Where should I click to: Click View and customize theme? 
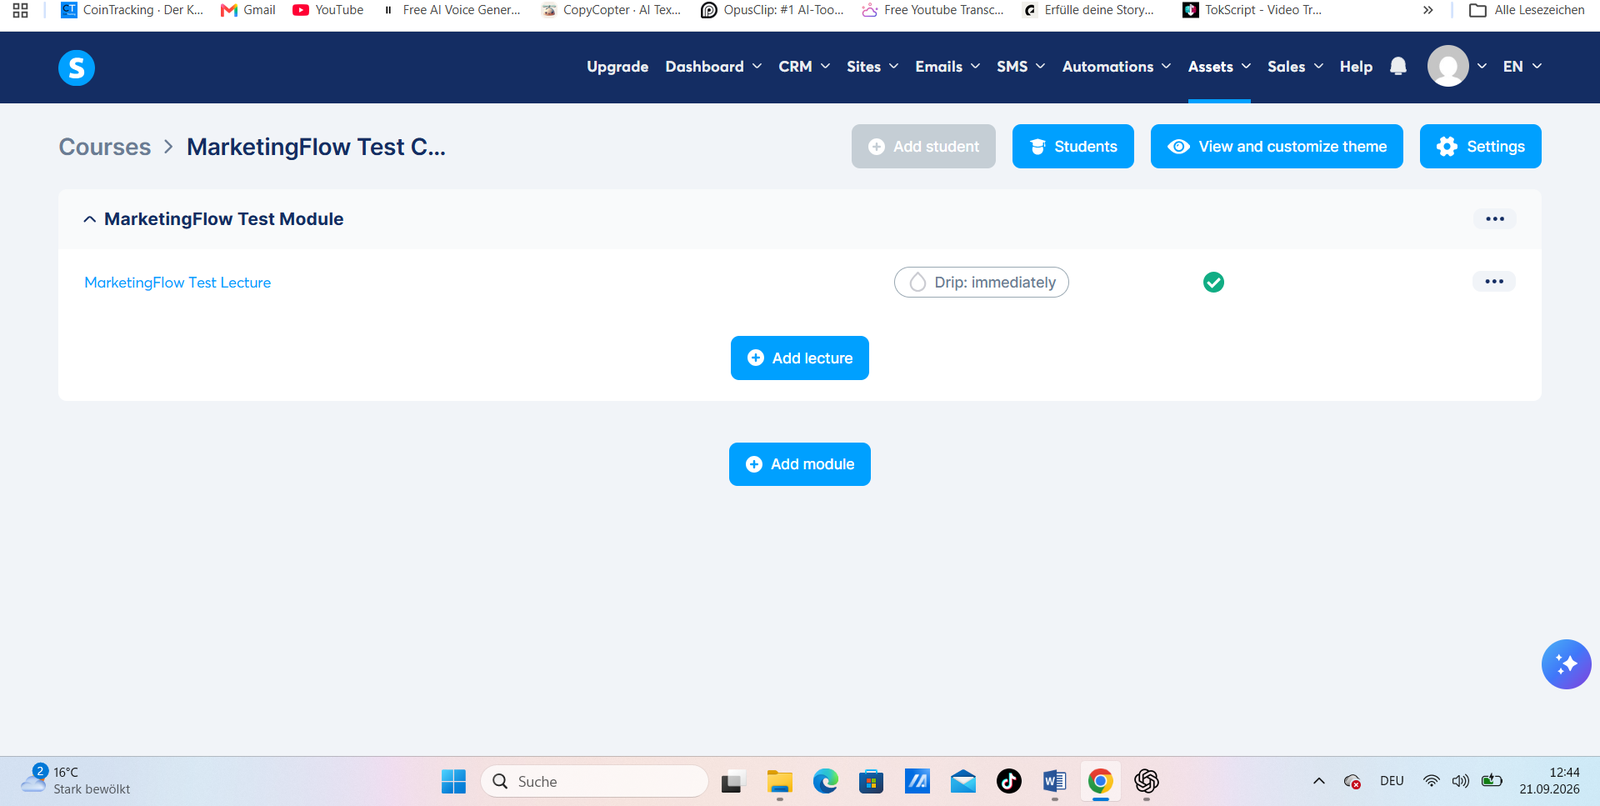(1277, 146)
